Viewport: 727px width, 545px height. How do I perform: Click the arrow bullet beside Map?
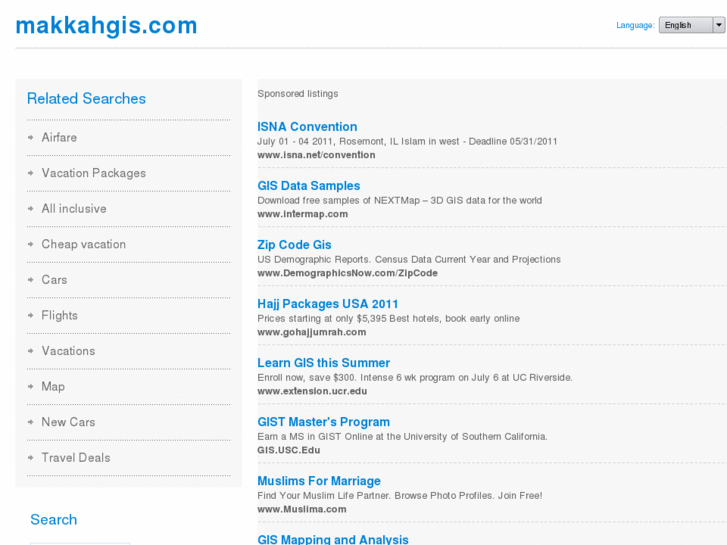pyautogui.click(x=31, y=387)
